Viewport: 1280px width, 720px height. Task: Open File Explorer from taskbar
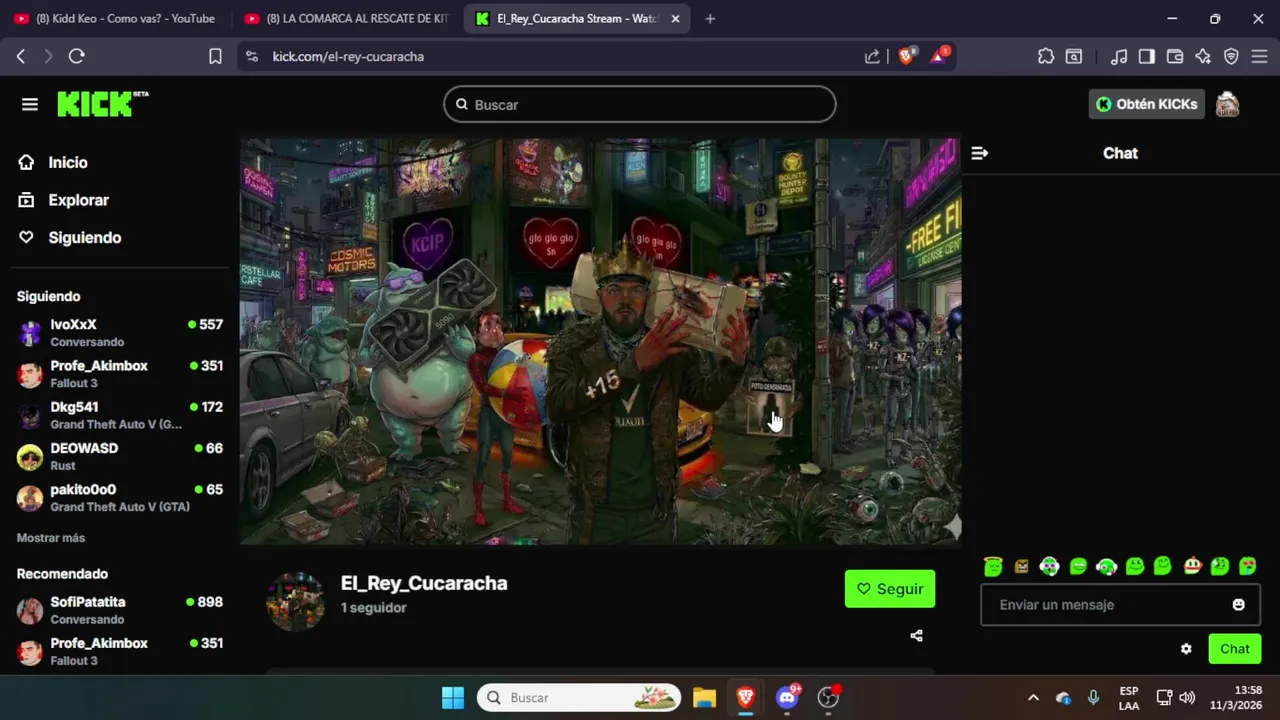point(704,697)
